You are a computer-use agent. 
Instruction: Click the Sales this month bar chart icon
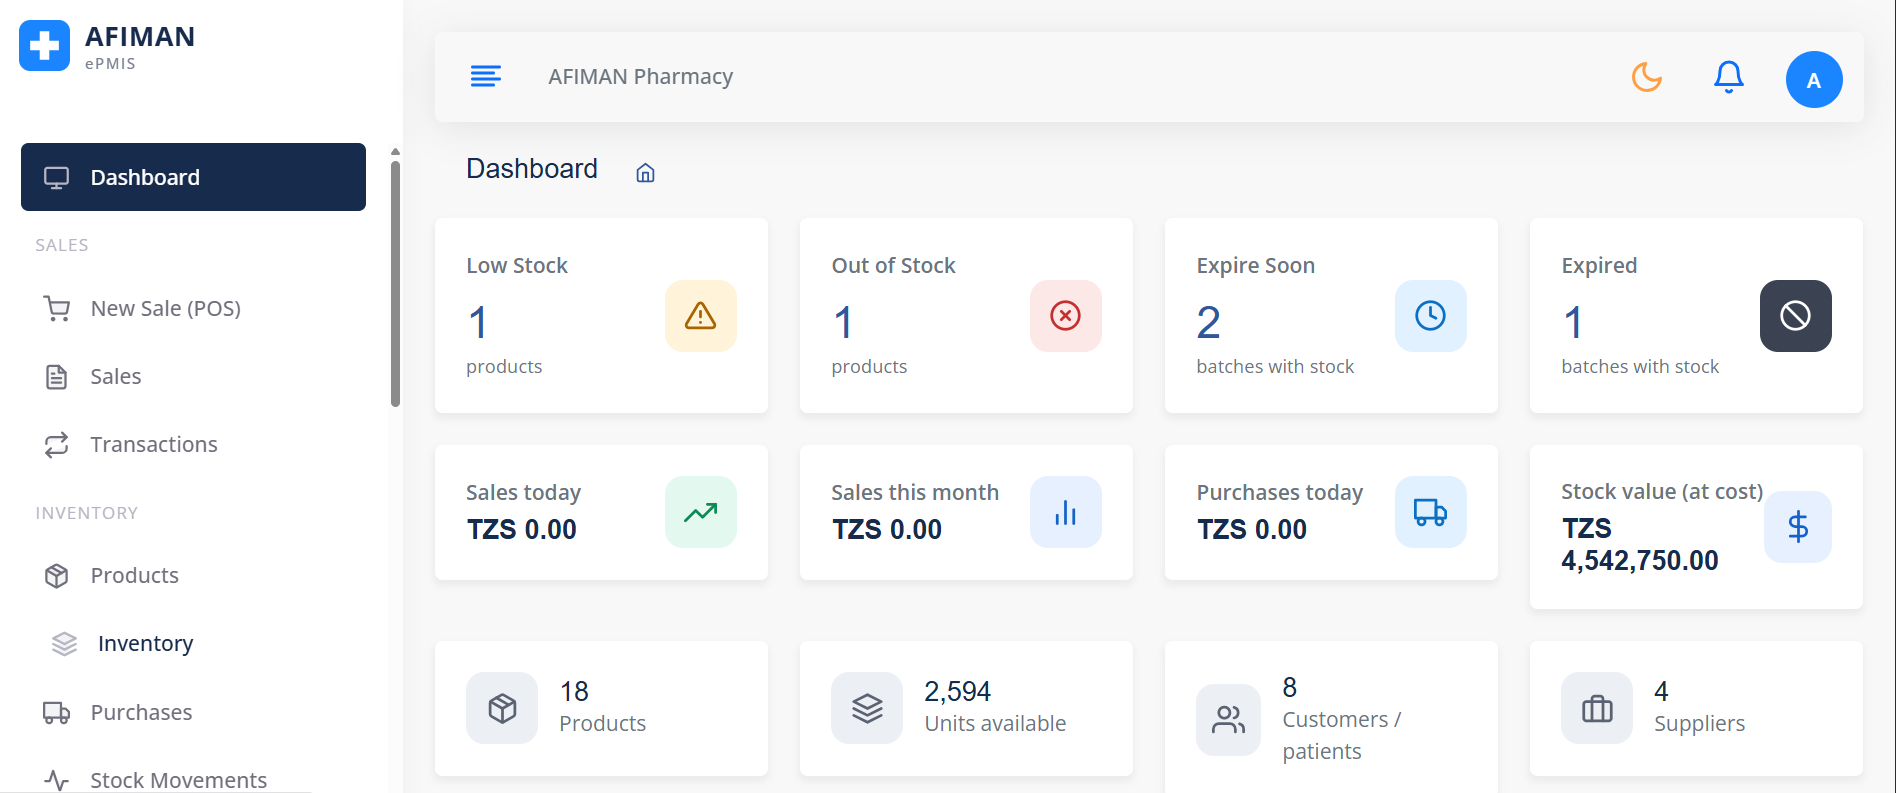pyautogui.click(x=1066, y=512)
